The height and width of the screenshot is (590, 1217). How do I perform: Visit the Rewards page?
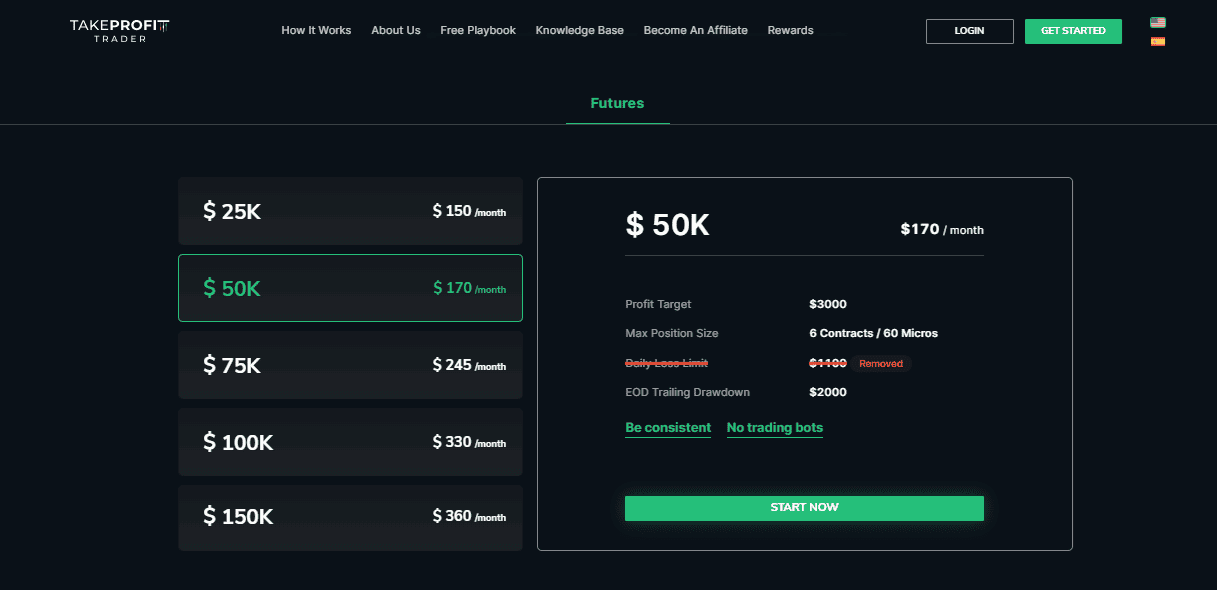click(x=790, y=30)
